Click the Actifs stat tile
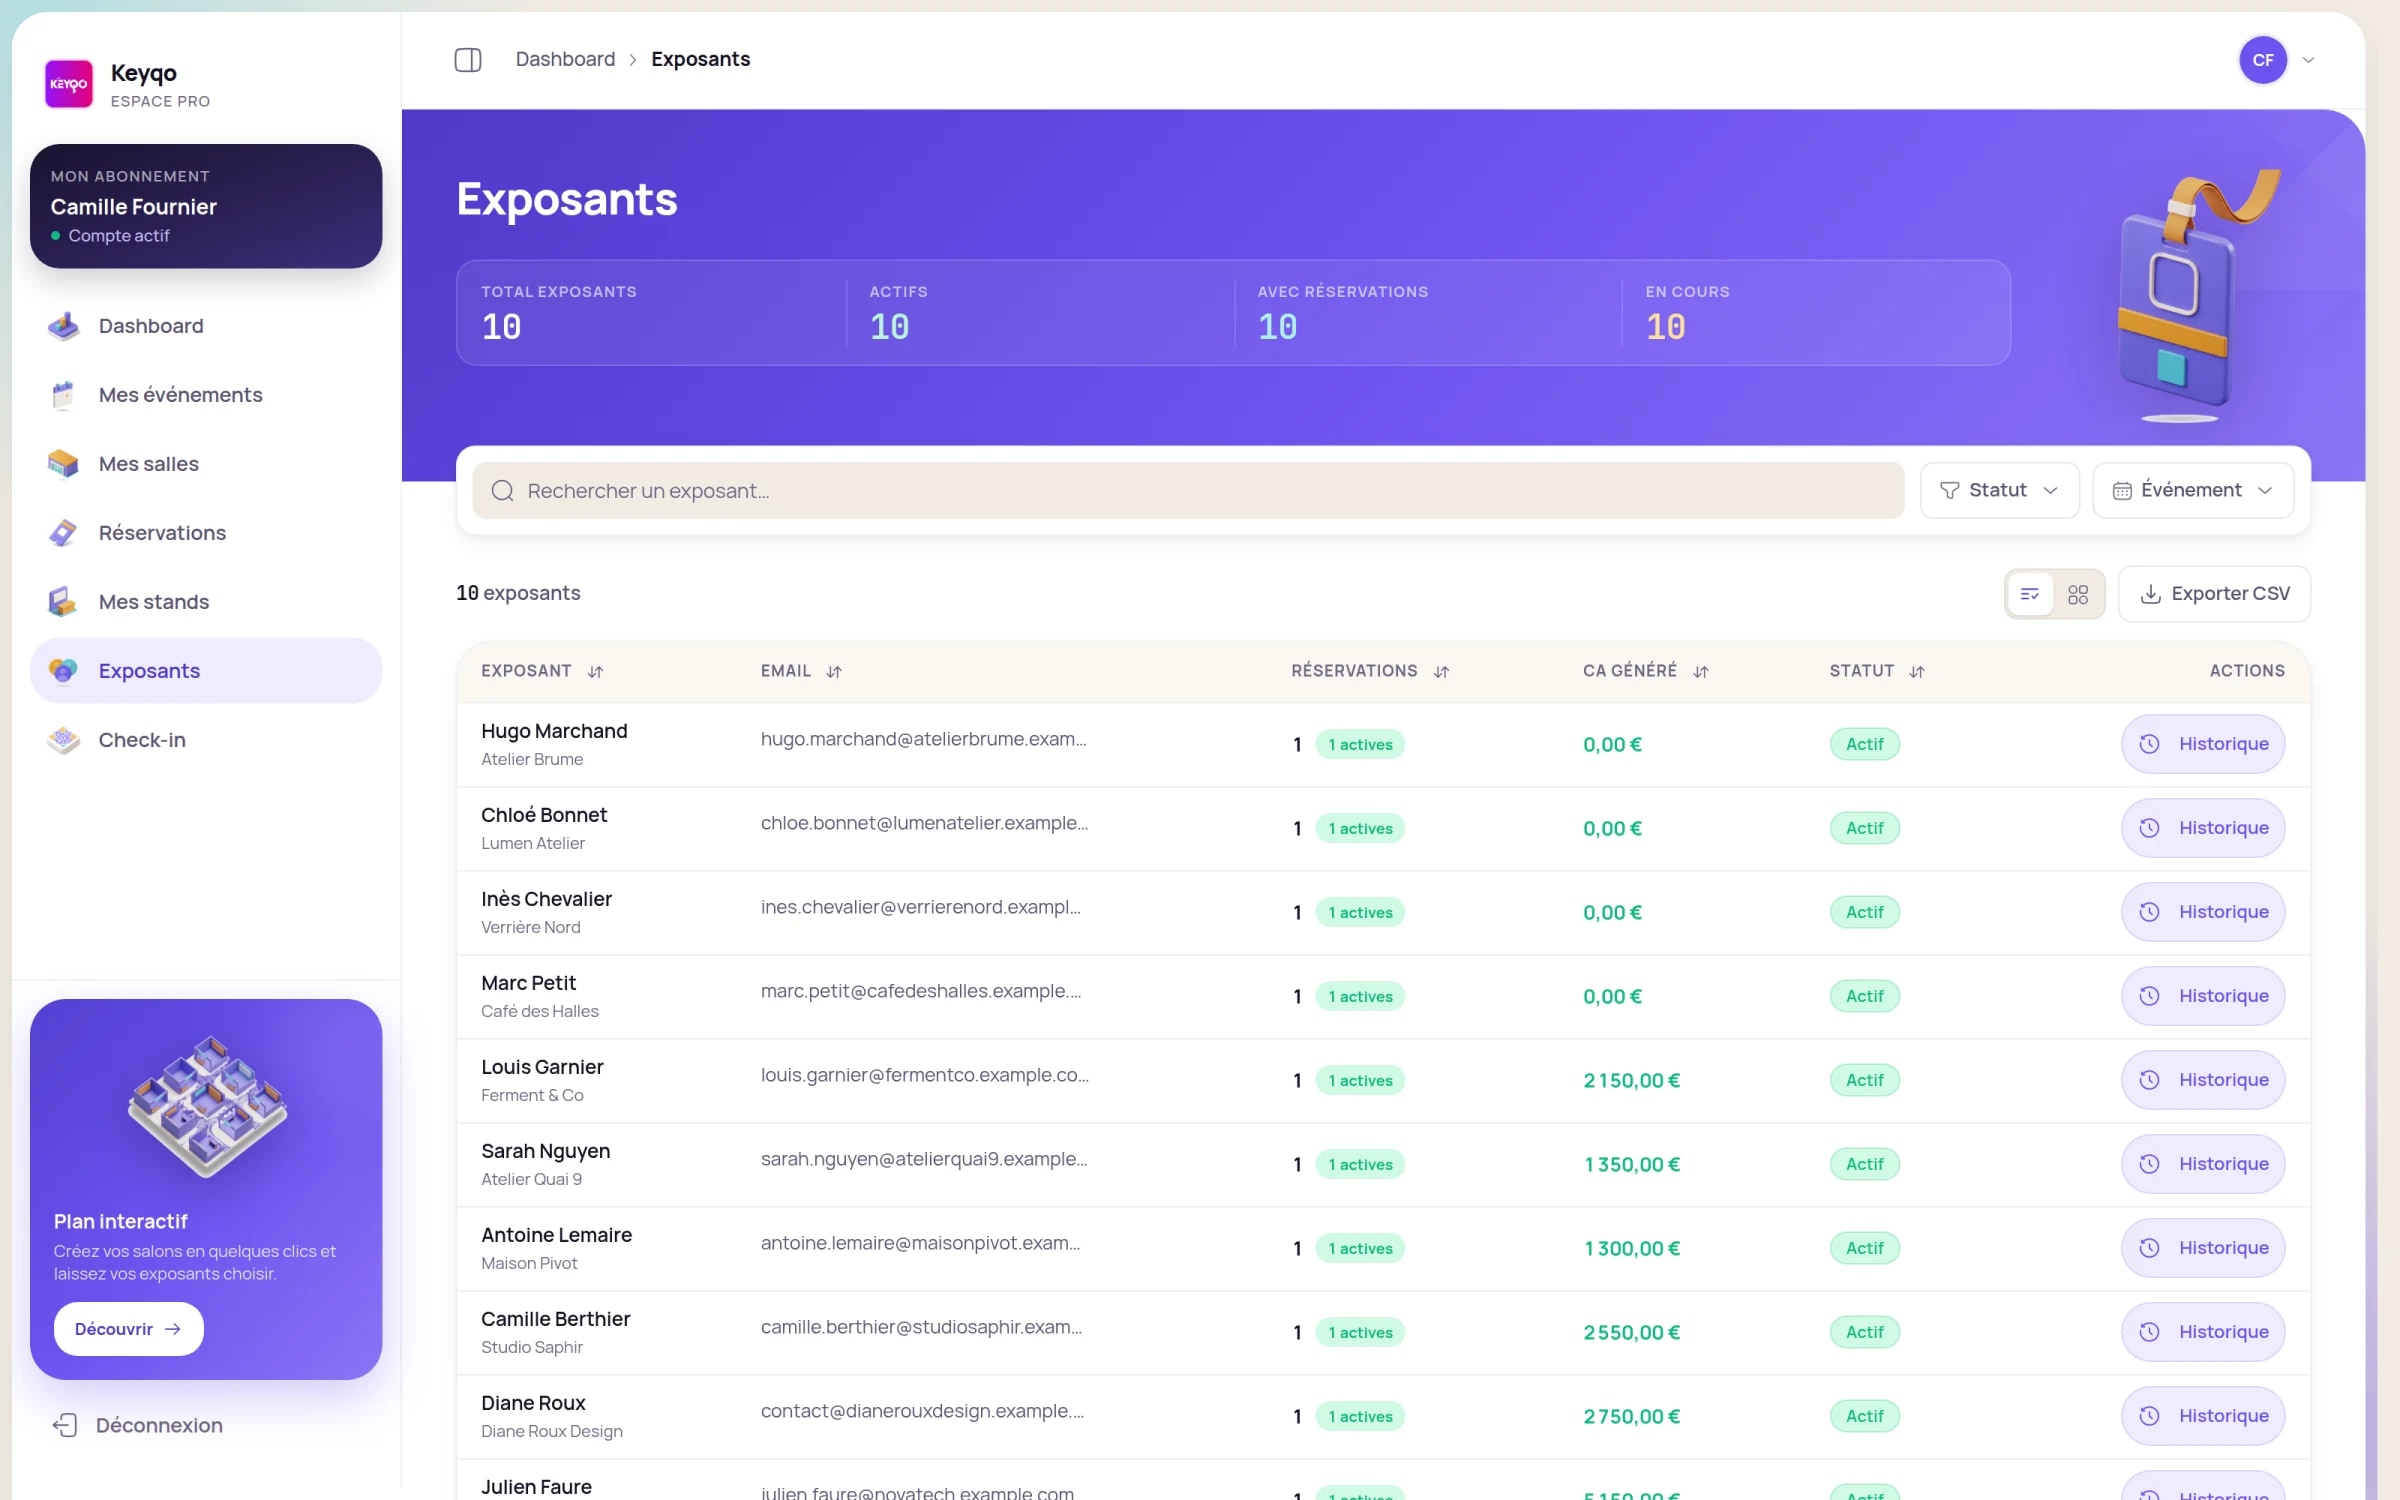 click(1040, 313)
